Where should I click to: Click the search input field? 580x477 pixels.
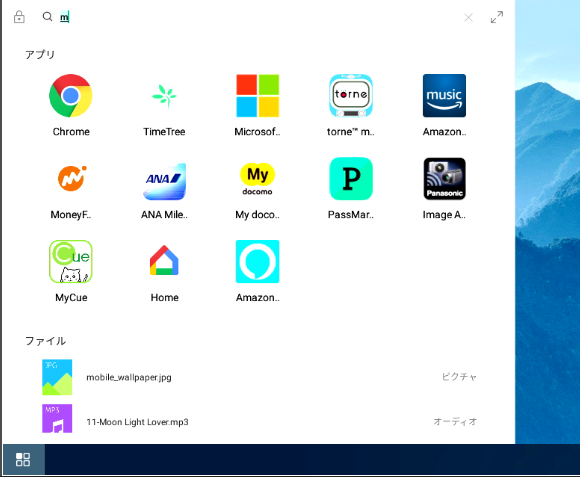259,17
